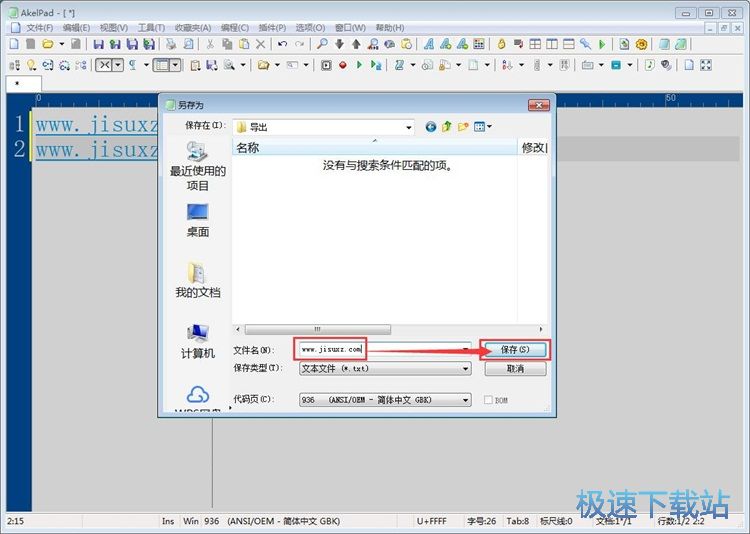750x534 pixels.
Task: Click the 字号:26 status bar entry
Action: pyautogui.click(x=481, y=521)
